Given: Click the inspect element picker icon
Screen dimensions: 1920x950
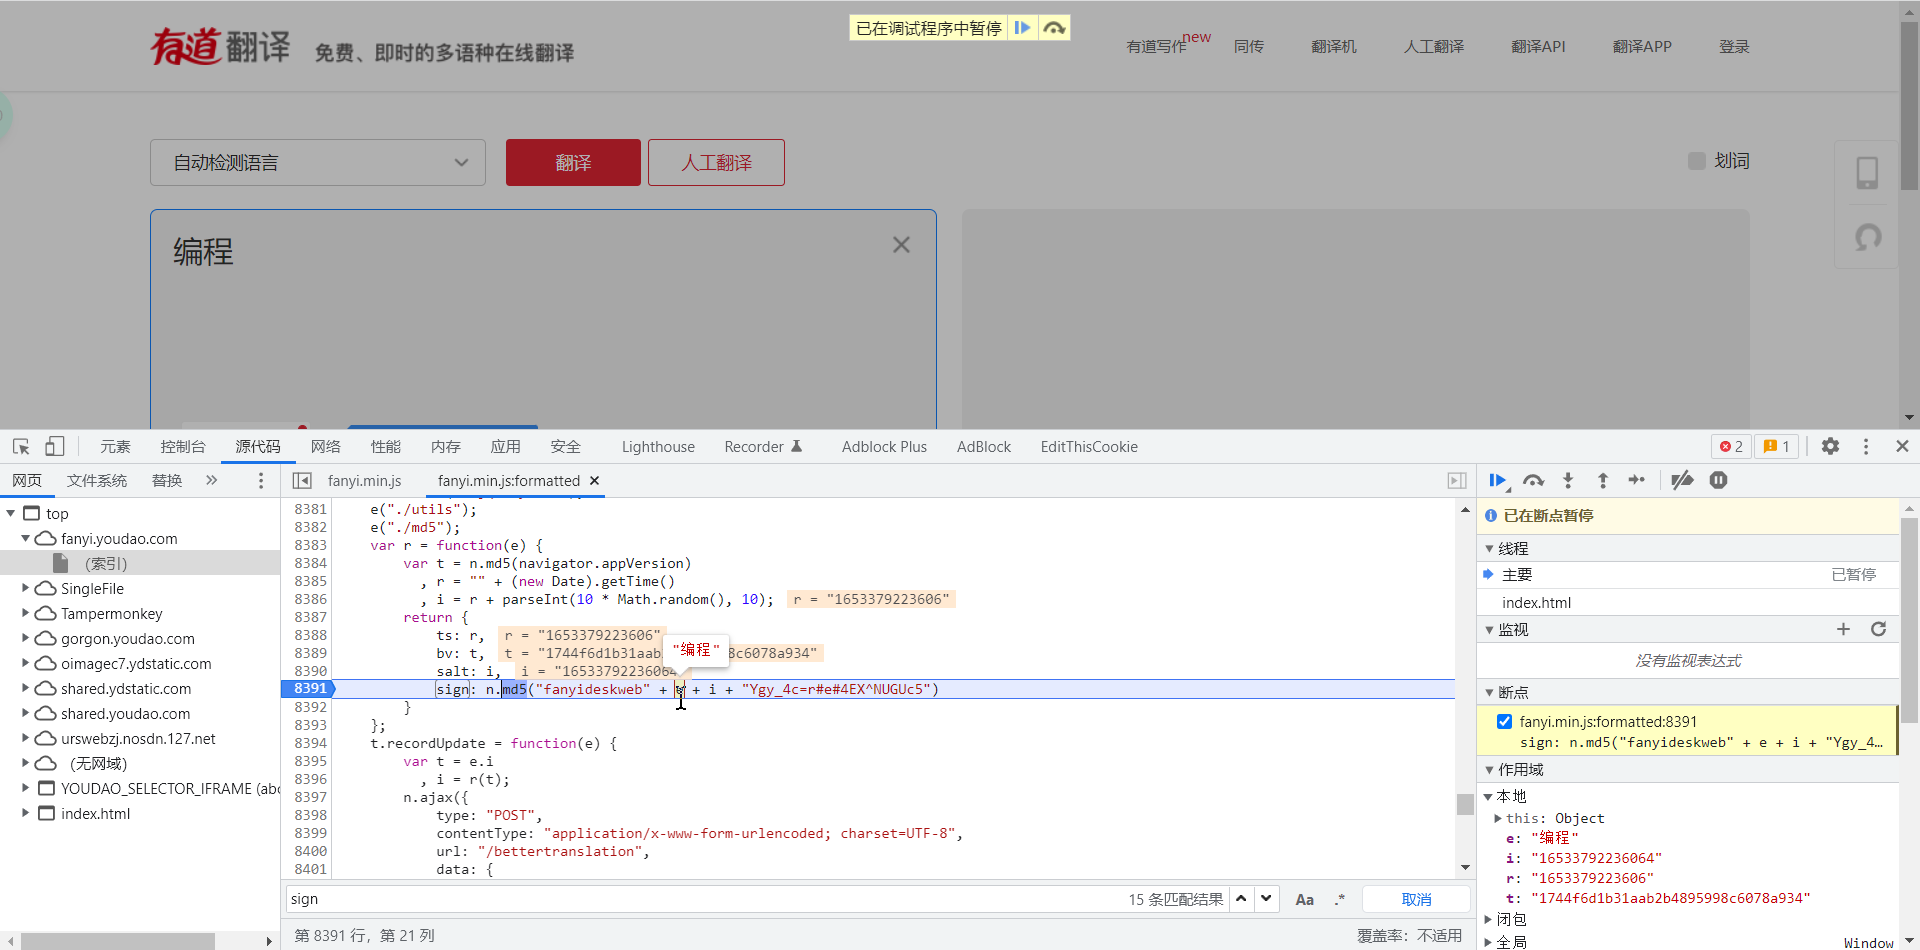Looking at the screenshot, I should tap(21, 447).
